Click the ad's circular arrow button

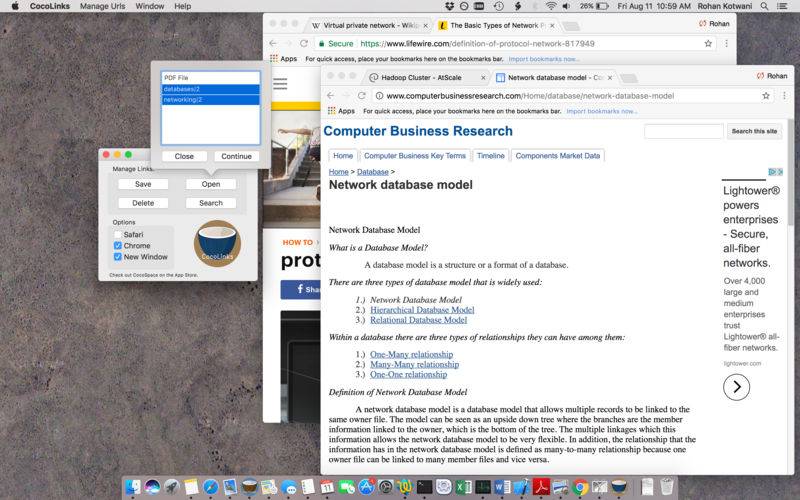(736, 387)
